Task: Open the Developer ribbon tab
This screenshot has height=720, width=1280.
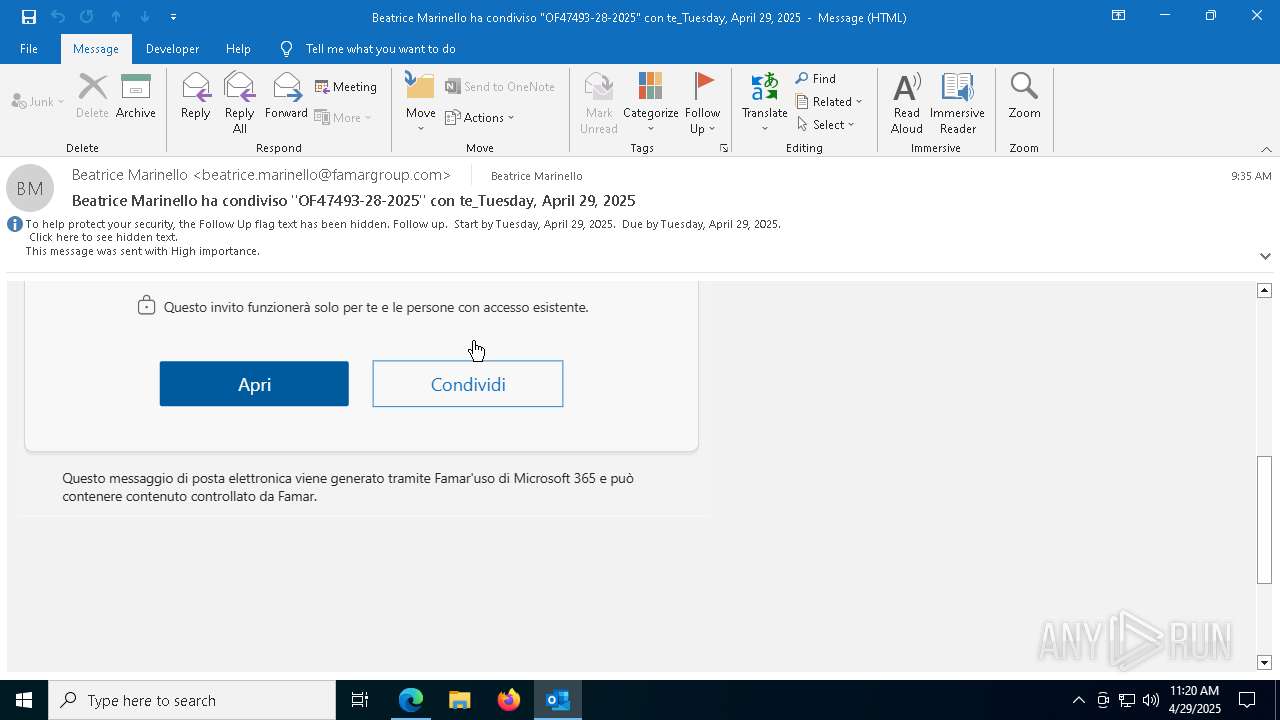Action: click(x=172, y=48)
